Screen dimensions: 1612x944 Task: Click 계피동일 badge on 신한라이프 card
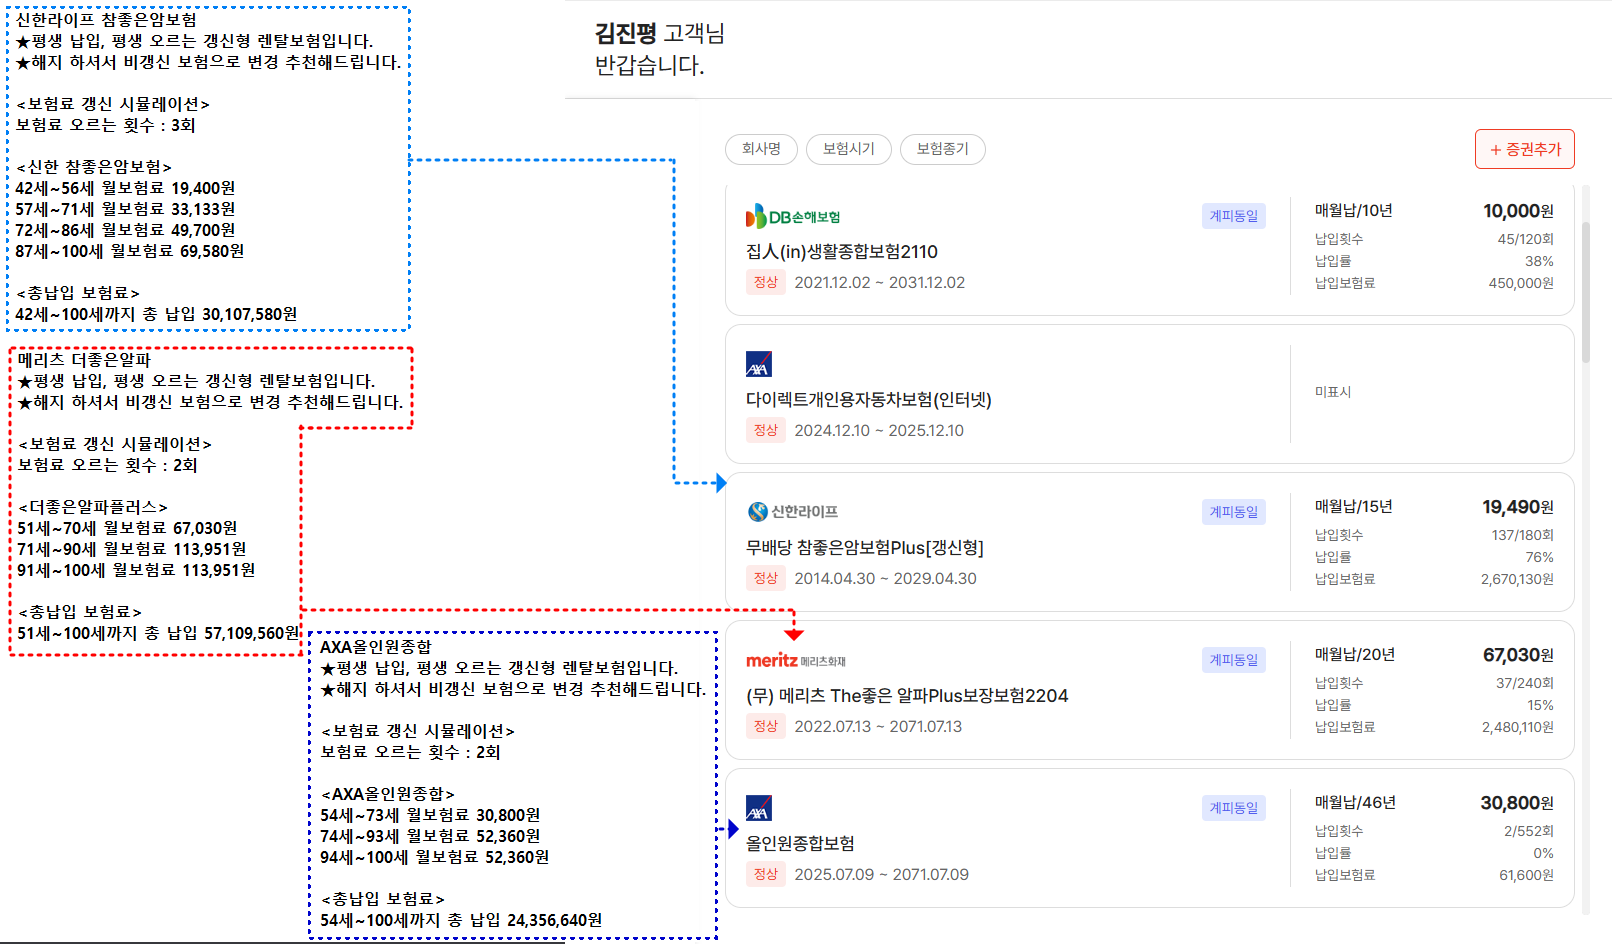1234,512
